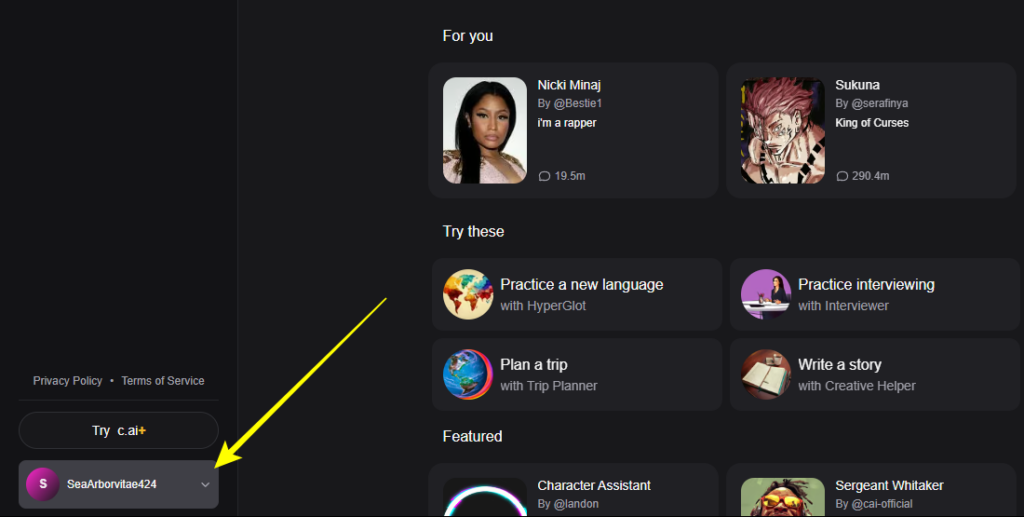1024x517 pixels.
Task: Open the Sergeant Whitaker avatar
Action: [x=782, y=497]
